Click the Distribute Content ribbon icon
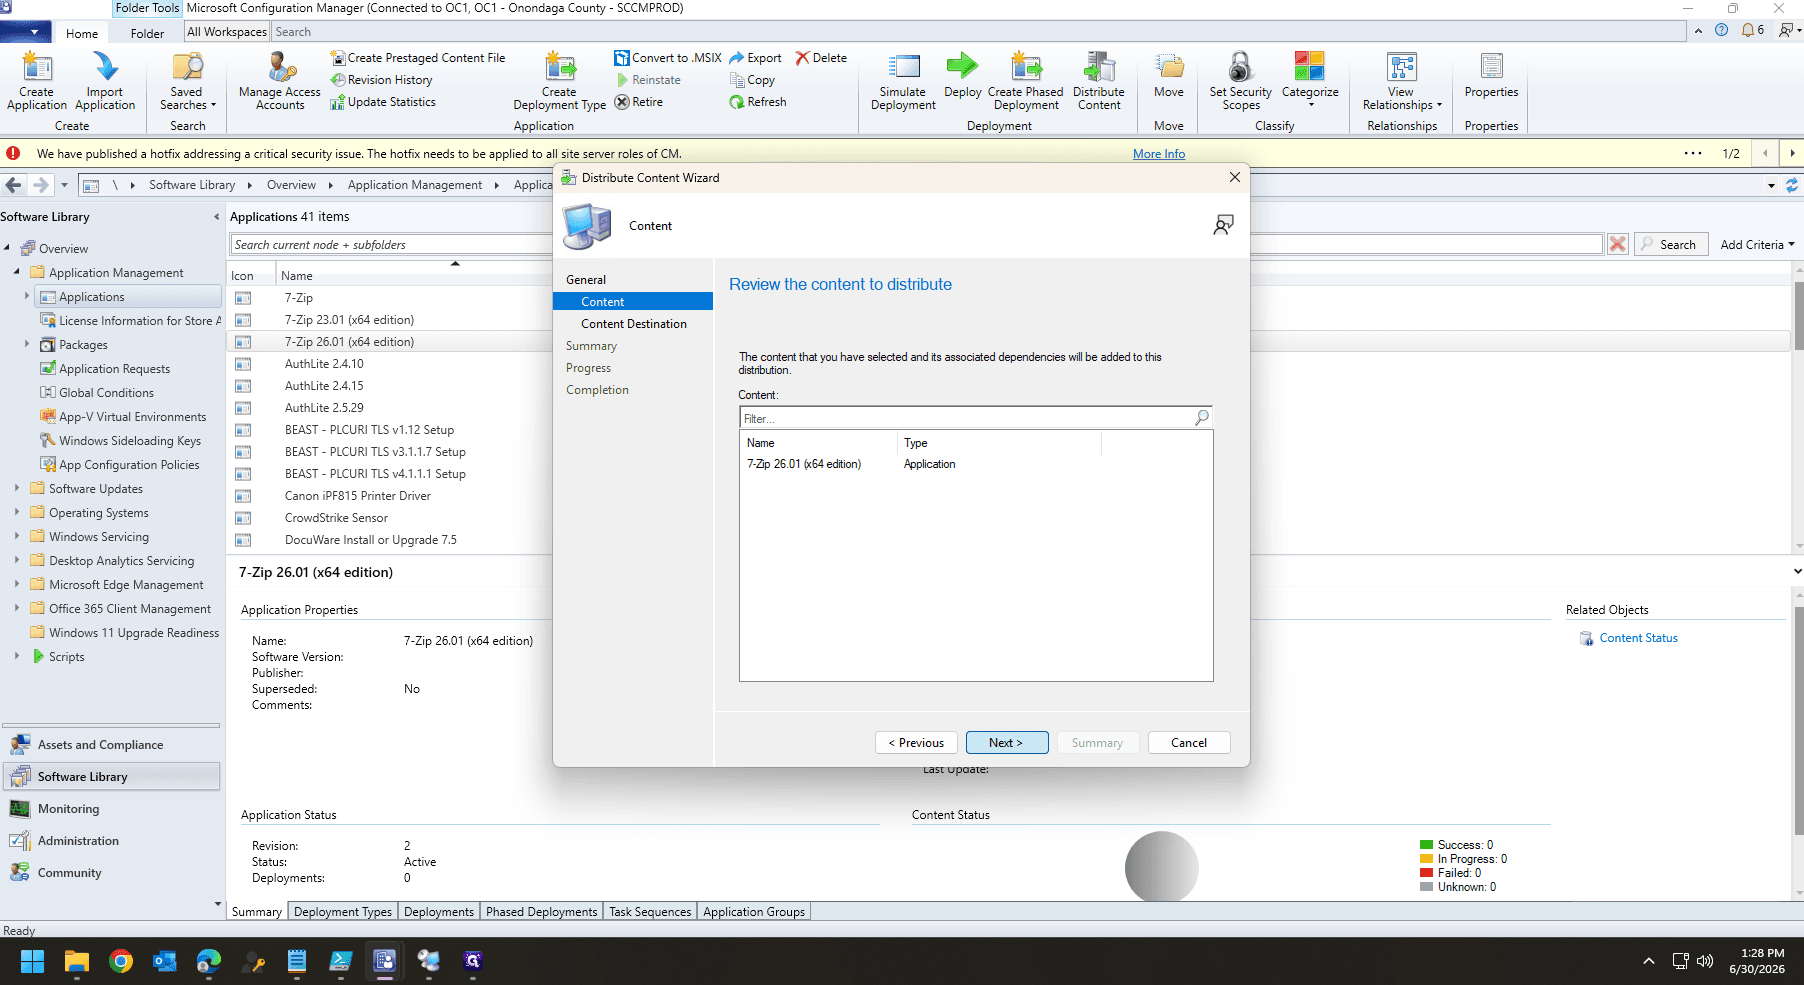This screenshot has height=985, width=1804. [x=1099, y=80]
